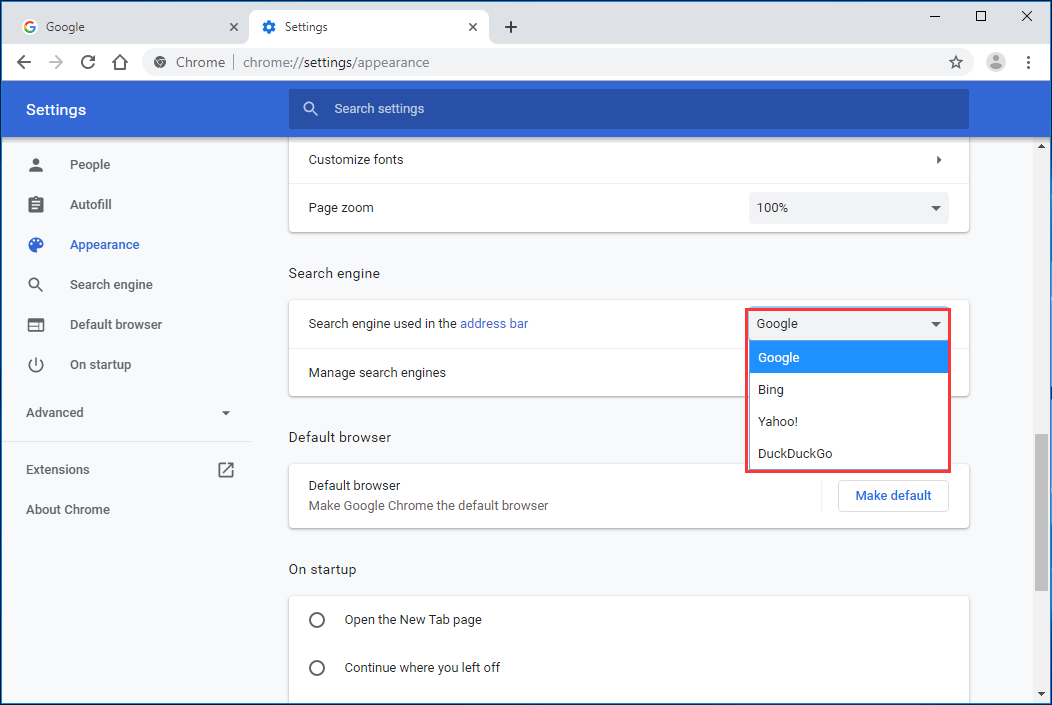Image resolution: width=1052 pixels, height=705 pixels.
Task: Go to the Home page icon
Action: pos(120,62)
